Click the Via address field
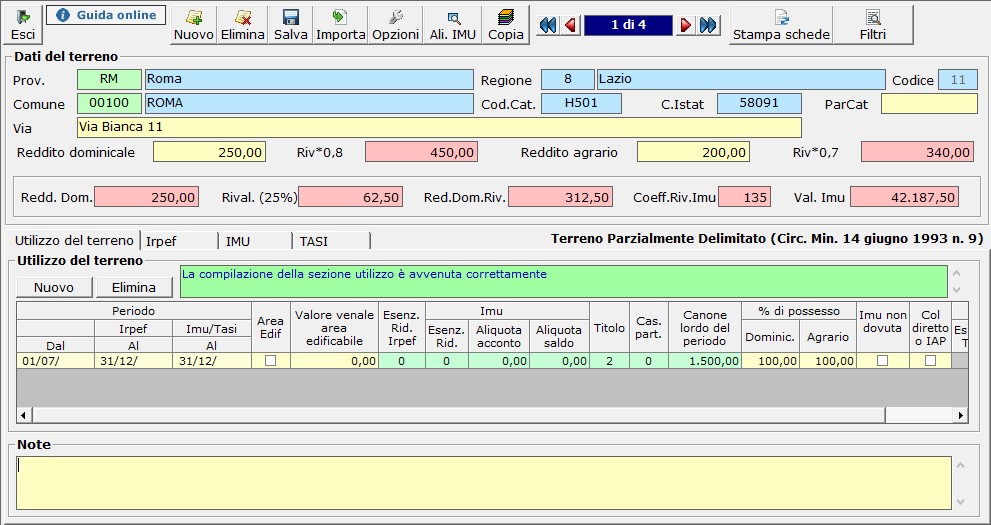The width and height of the screenshot is (991, 525). click(438, 128)
